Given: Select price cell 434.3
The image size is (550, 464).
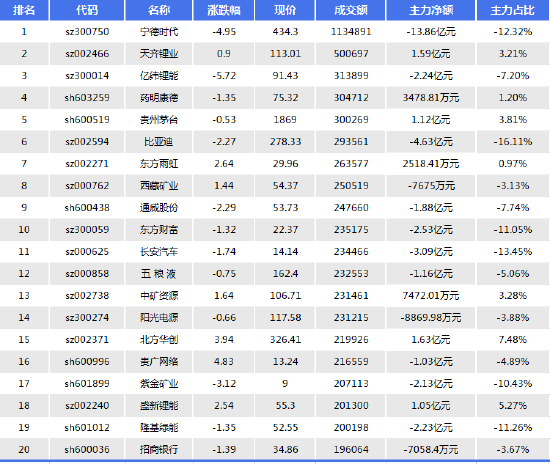Looking at the screenshot, I should click(285, 32).
